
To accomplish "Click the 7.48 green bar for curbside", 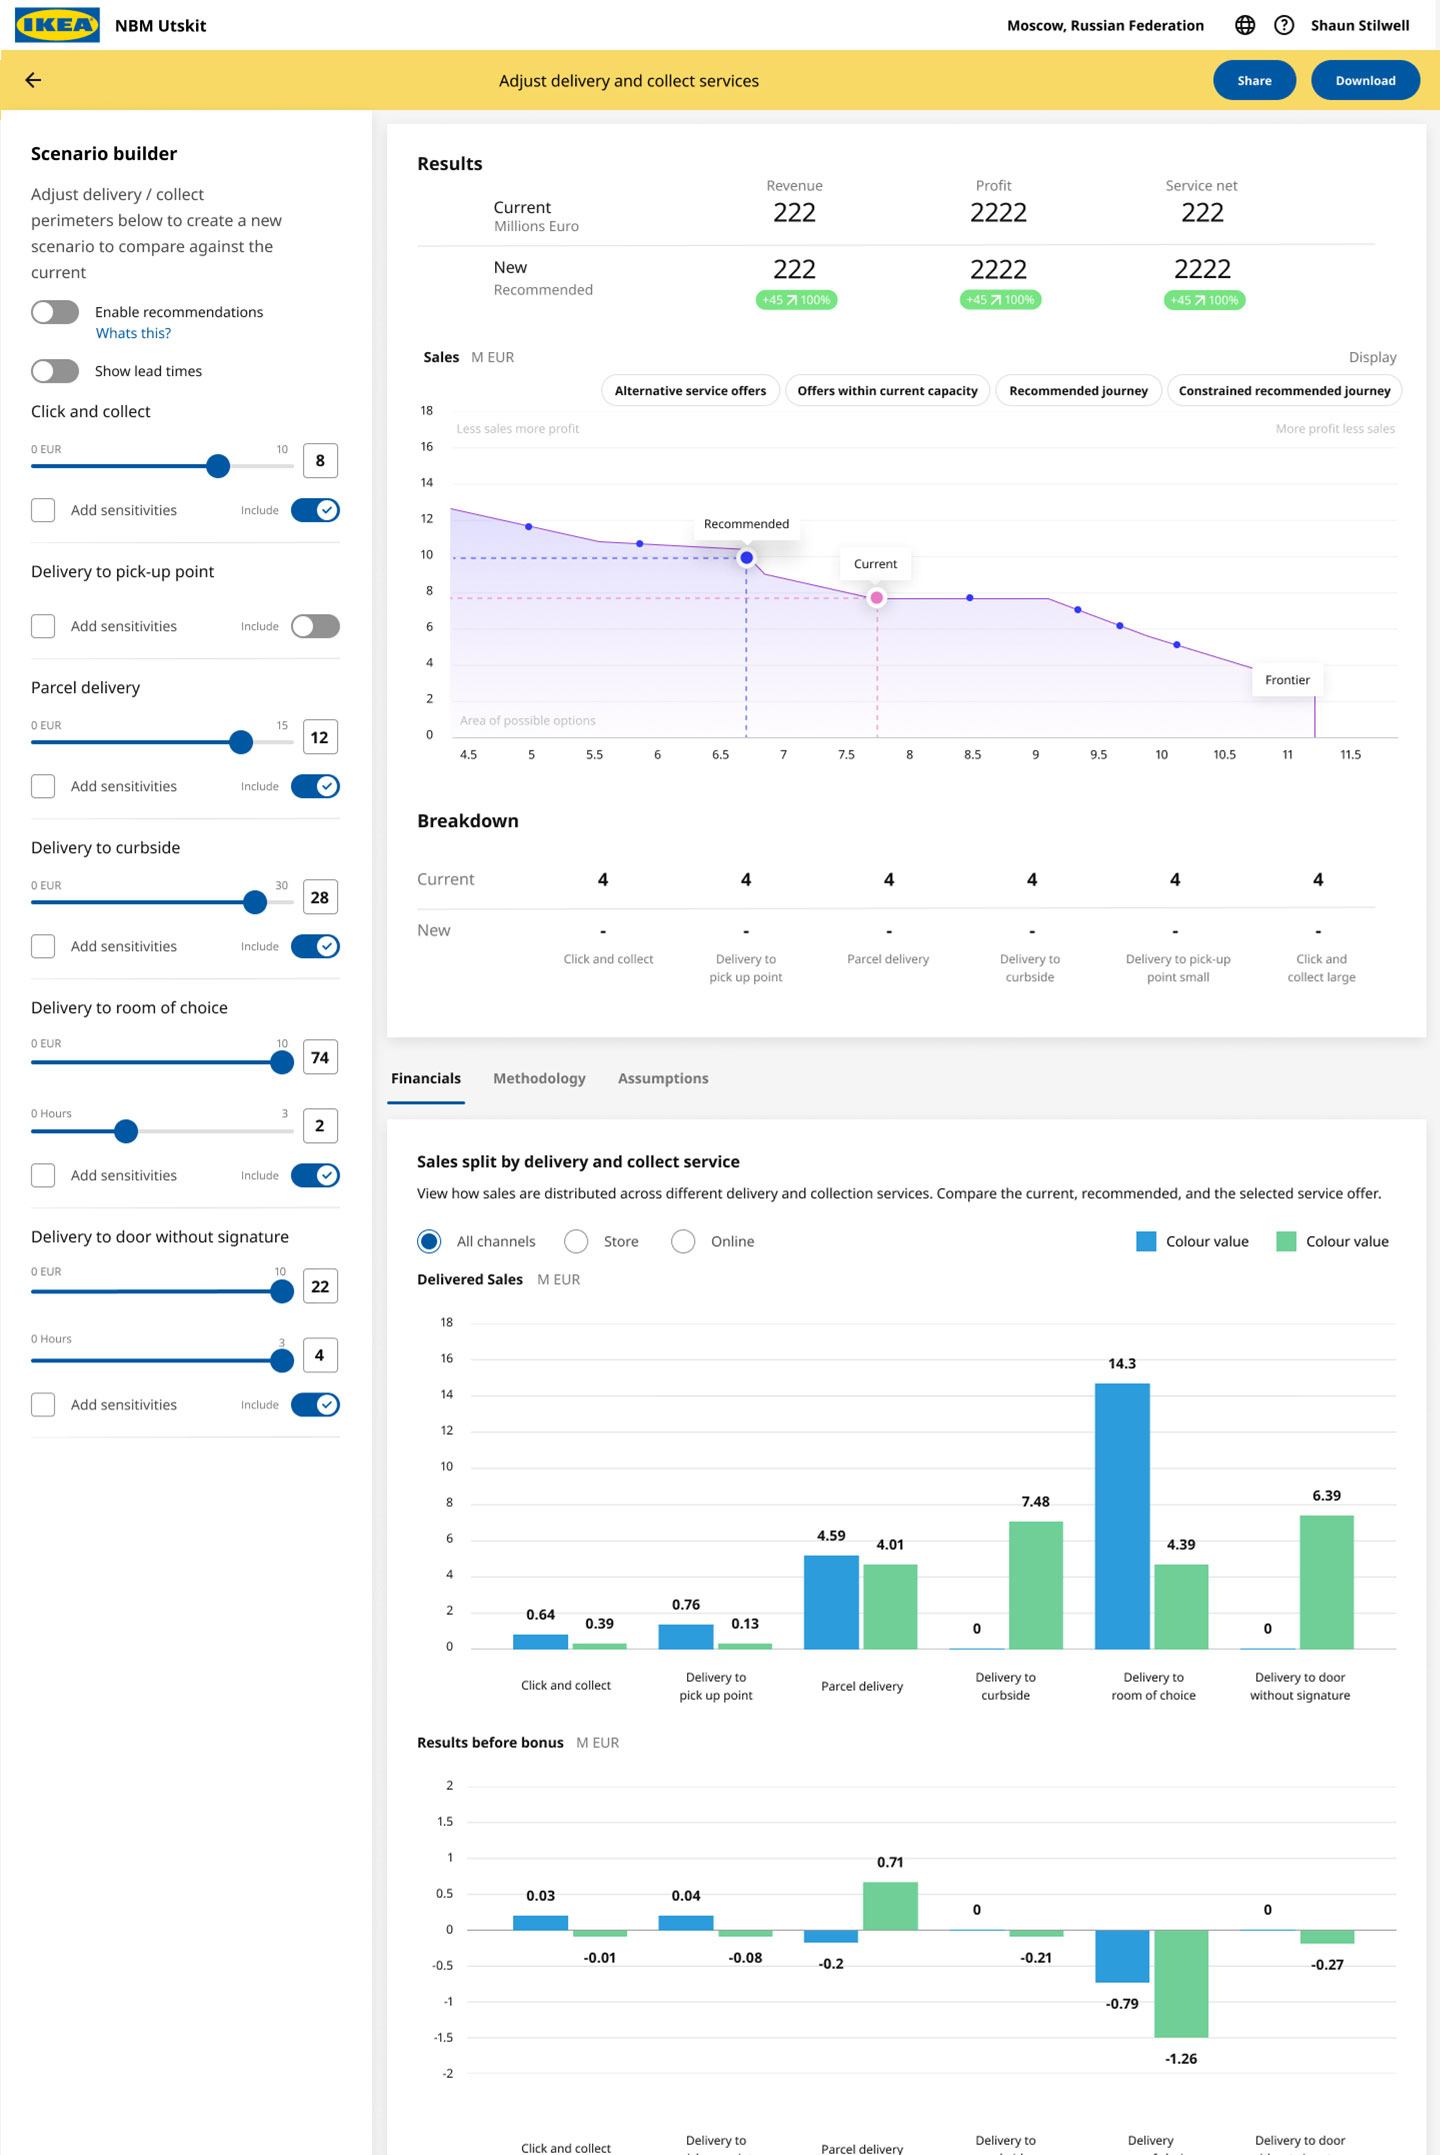I will [x=1036, y=1585].
